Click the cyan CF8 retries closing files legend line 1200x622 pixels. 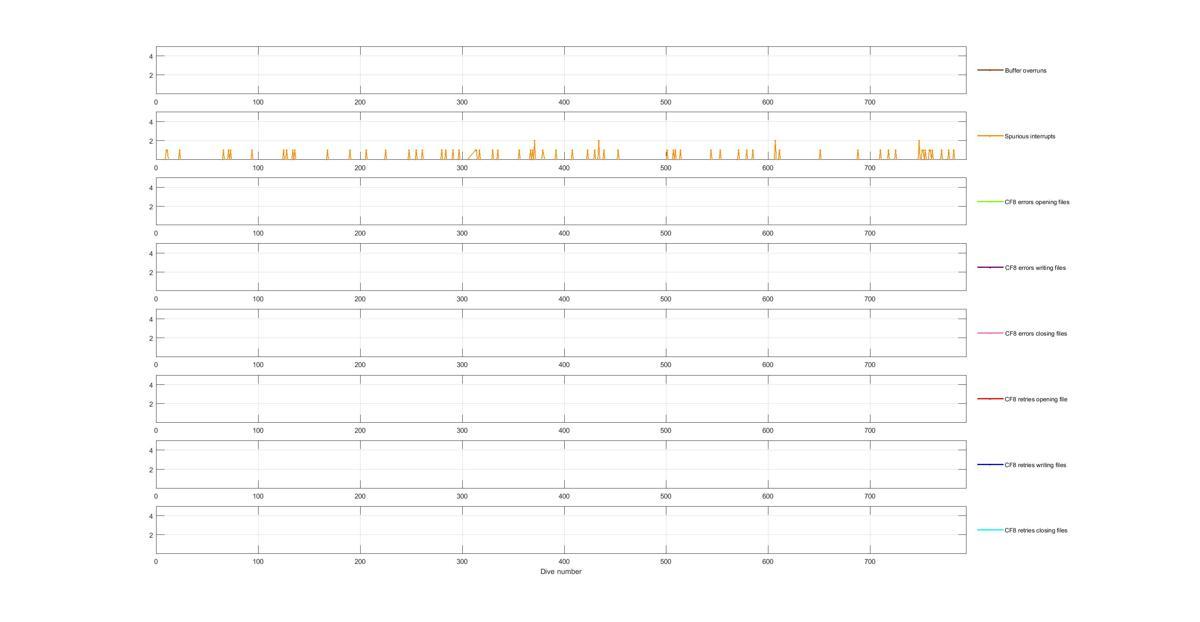990,530
